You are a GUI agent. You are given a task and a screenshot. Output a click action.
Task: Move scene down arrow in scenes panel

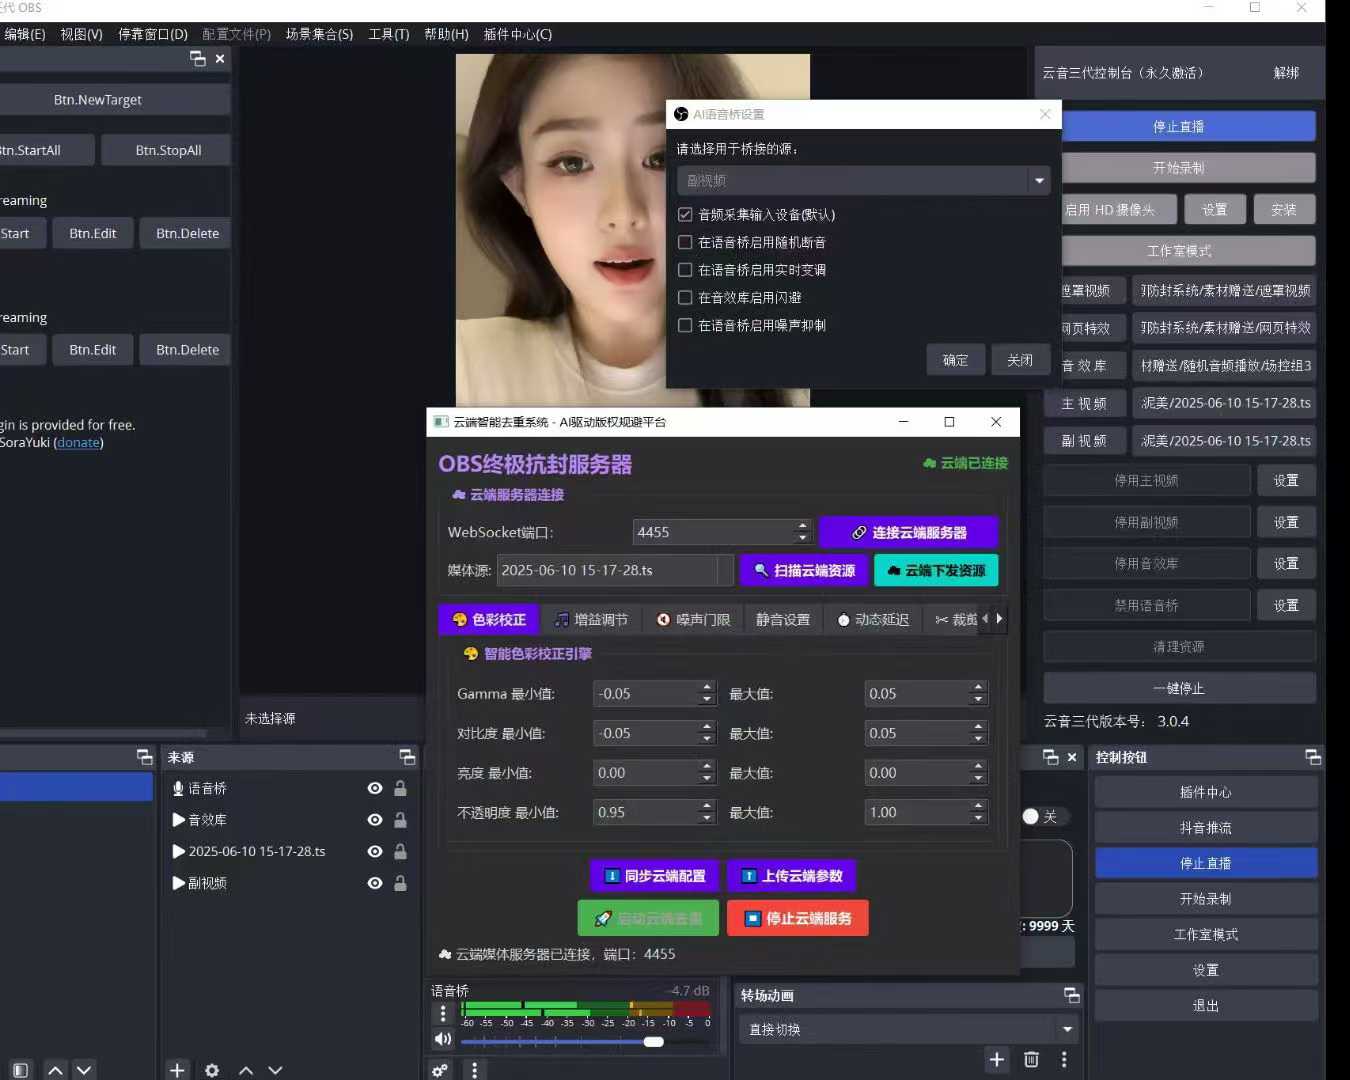click(85, 1070)
